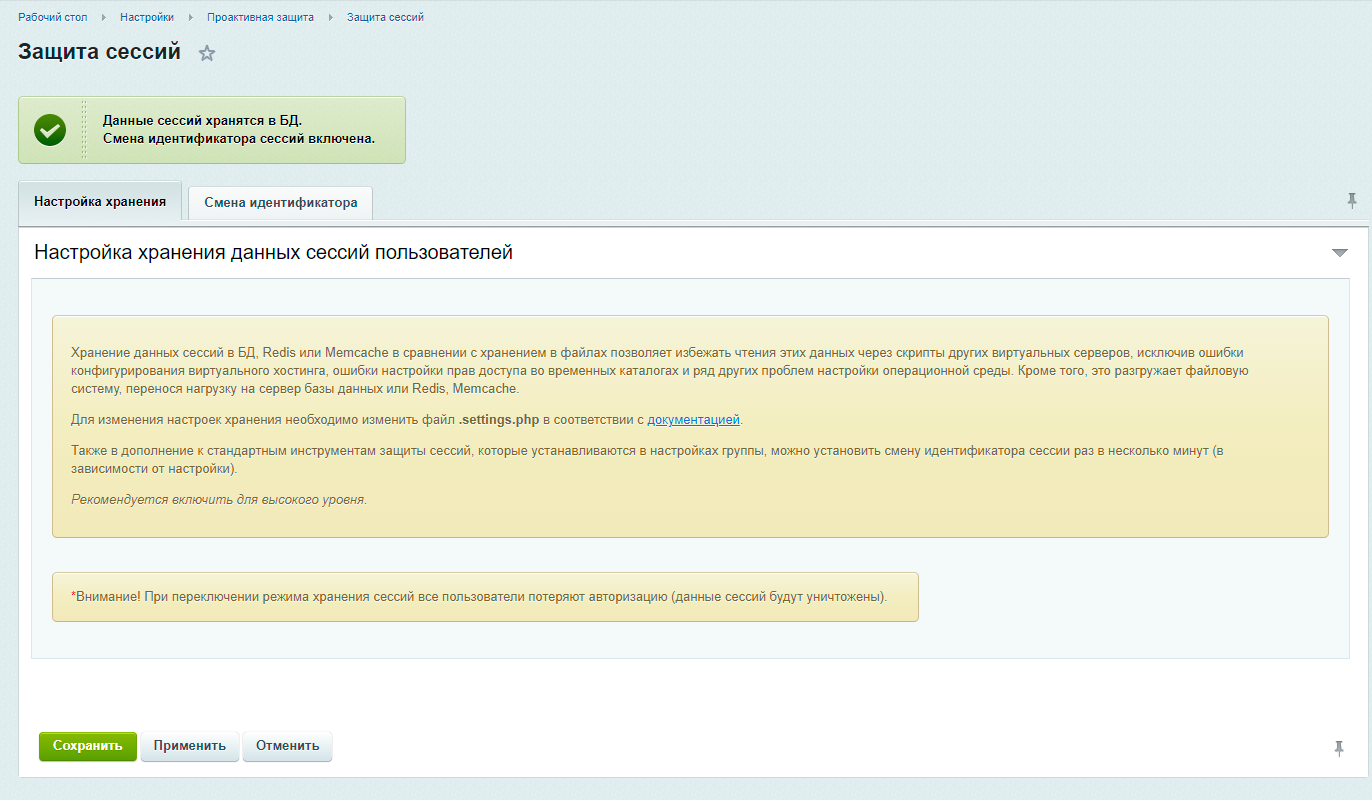The width and height of the screenshot is (1372, 800).
Task: Click the Защита сессий page heading
Action: tap(99, 52)
